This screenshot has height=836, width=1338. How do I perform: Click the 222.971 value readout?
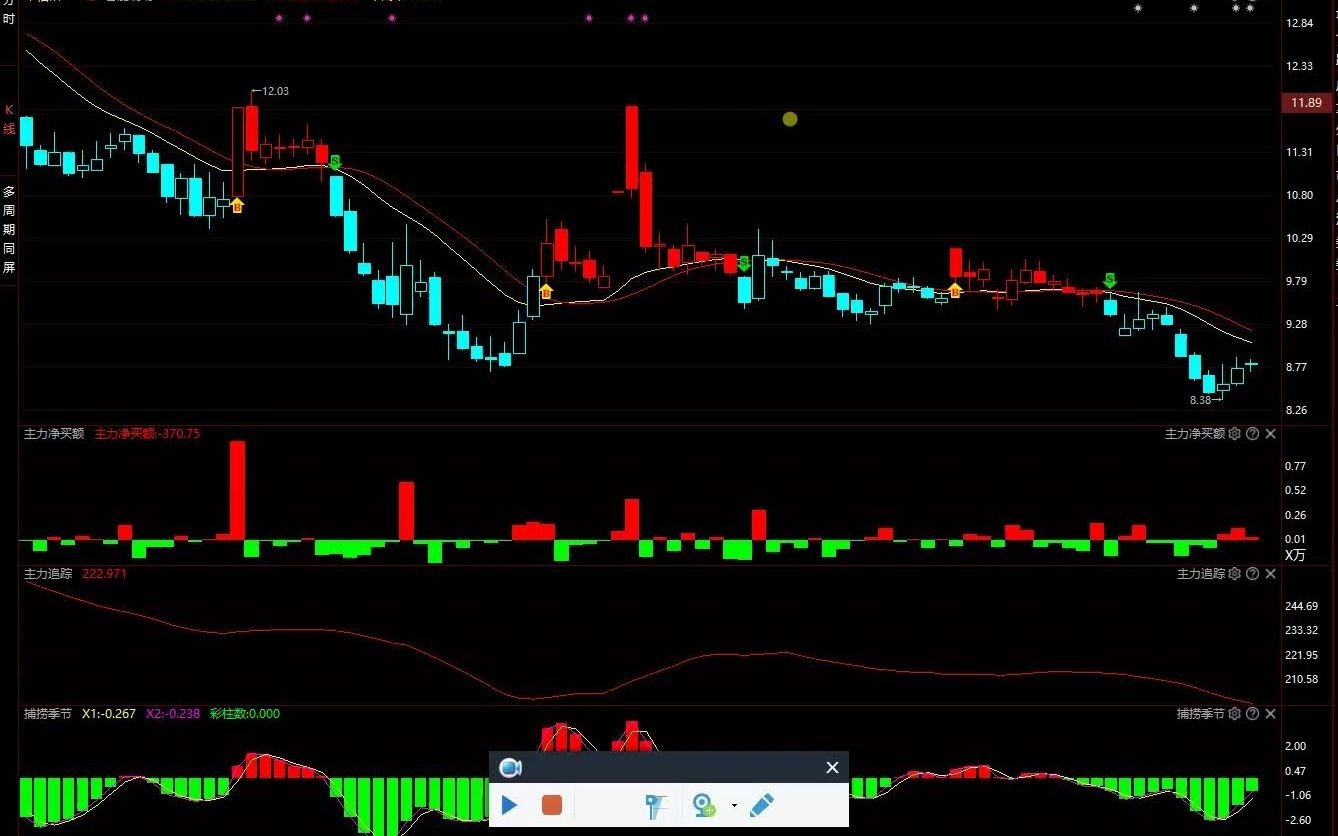click(105, 574)
